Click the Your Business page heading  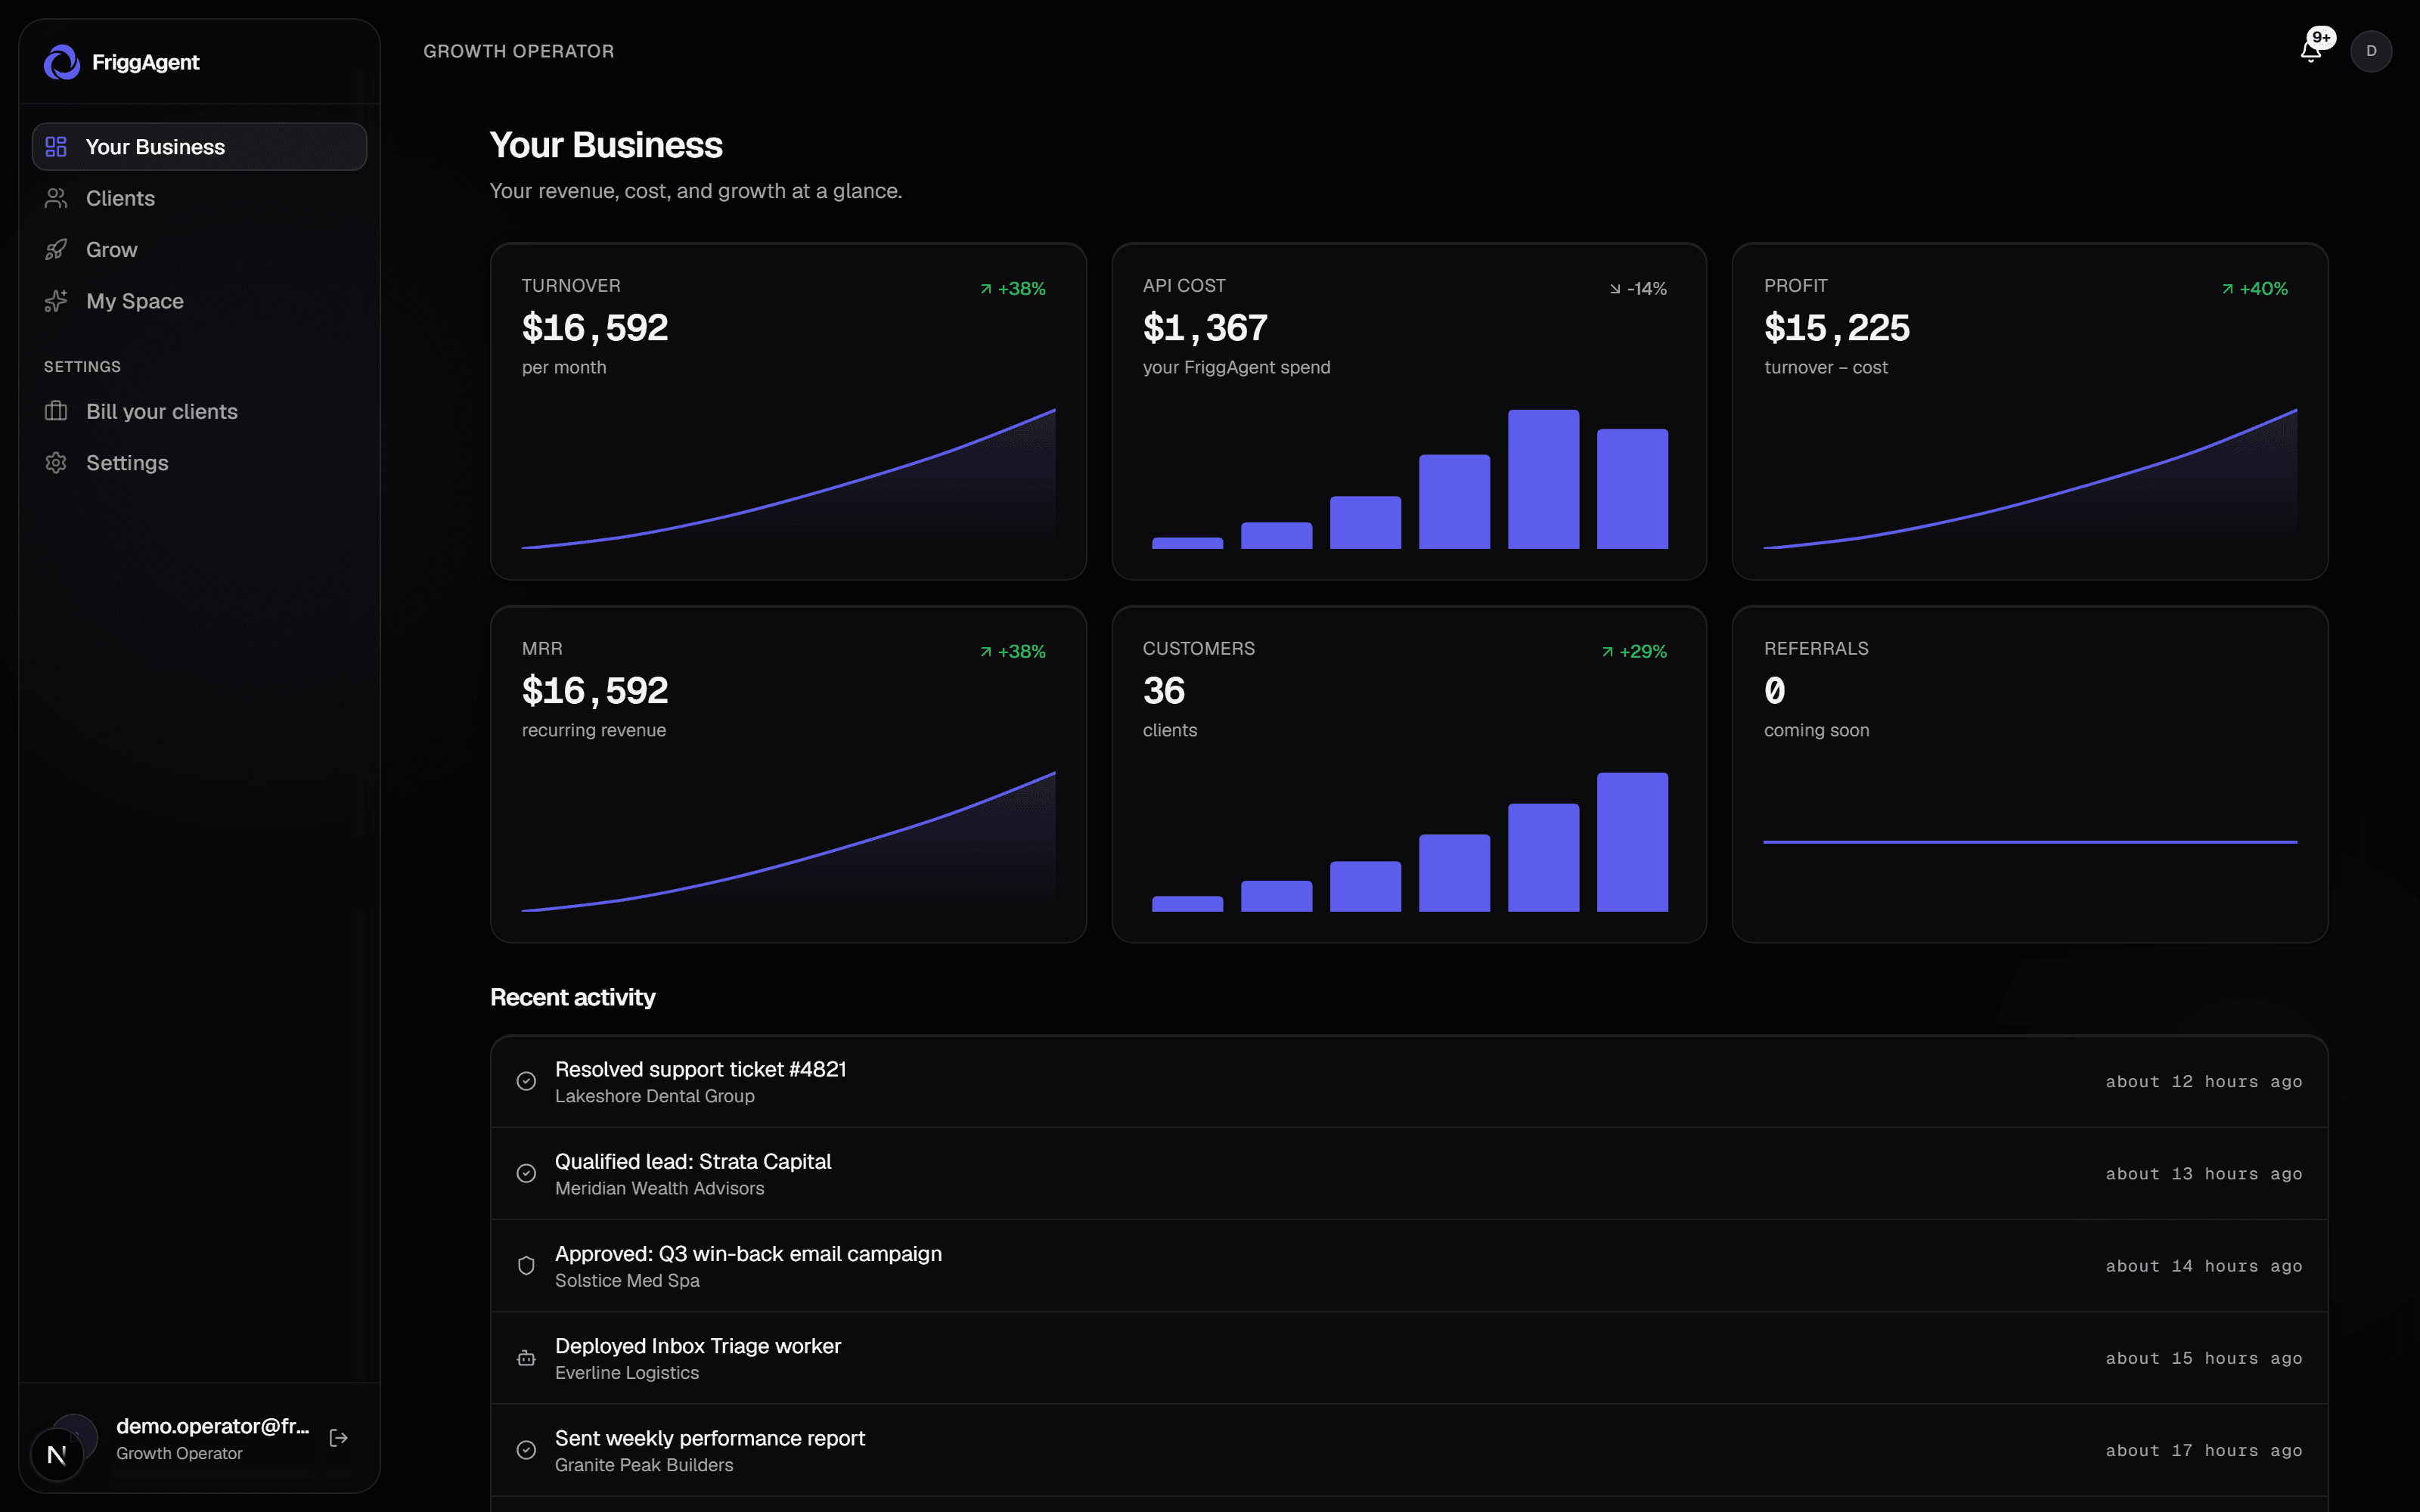tap(606, 145)
